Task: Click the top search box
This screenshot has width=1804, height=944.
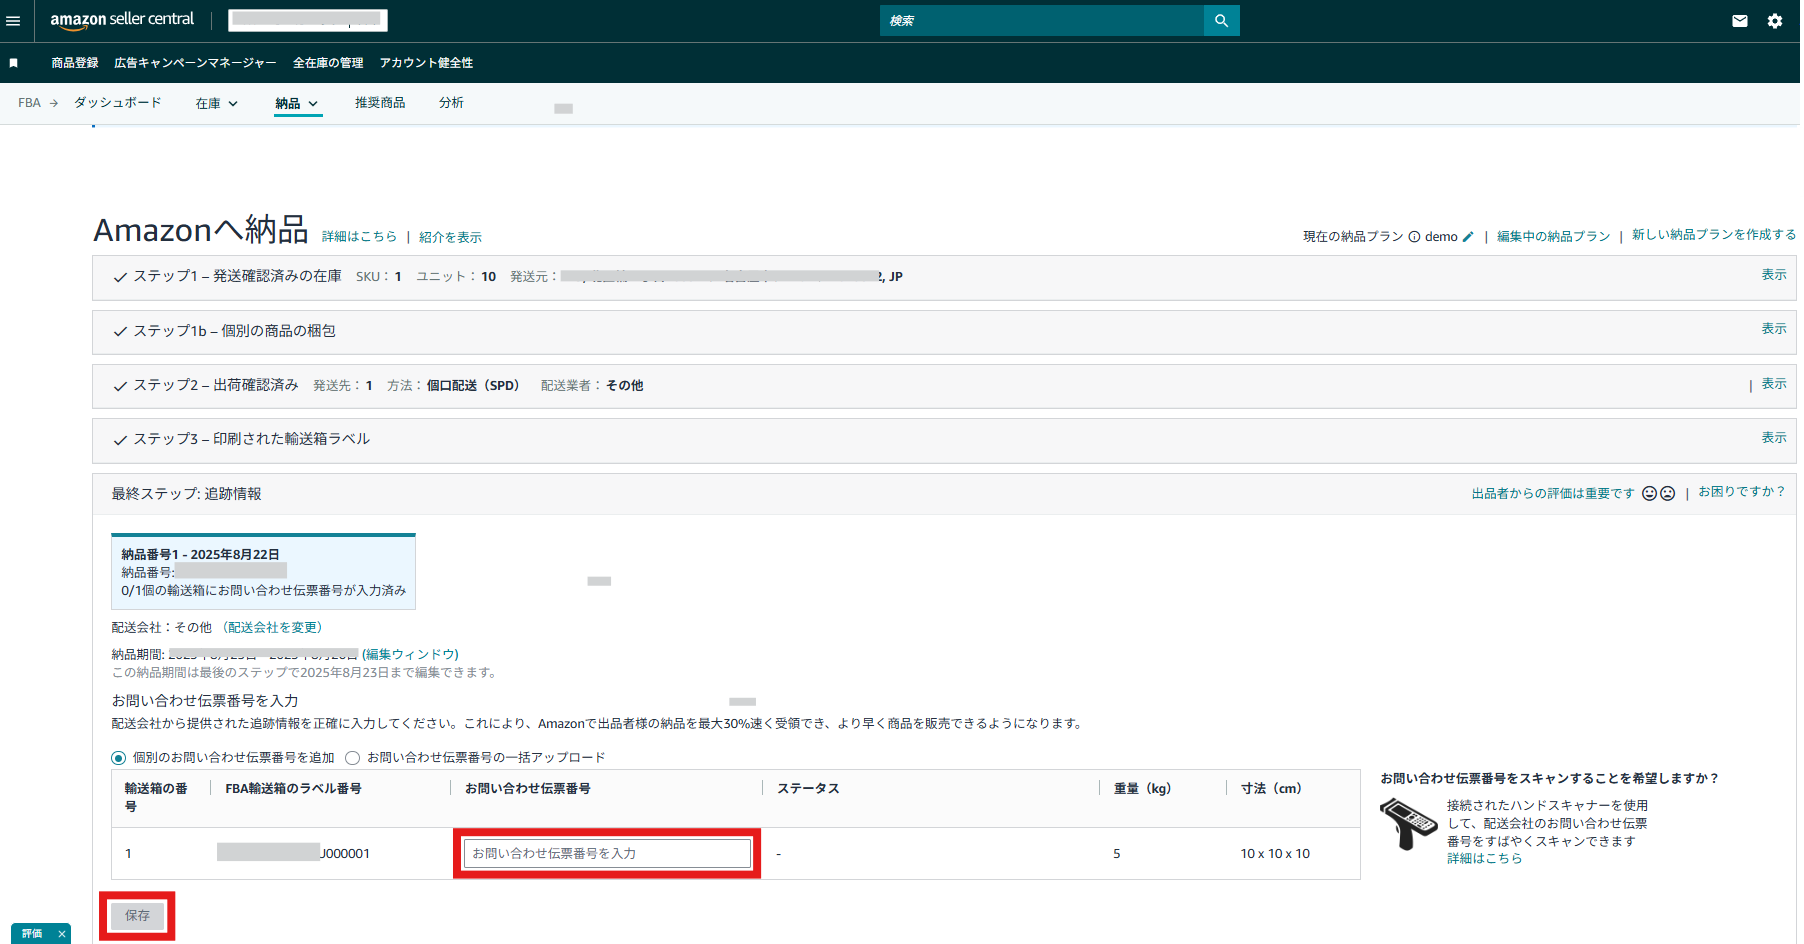Action: click(x=1041, y=21)
